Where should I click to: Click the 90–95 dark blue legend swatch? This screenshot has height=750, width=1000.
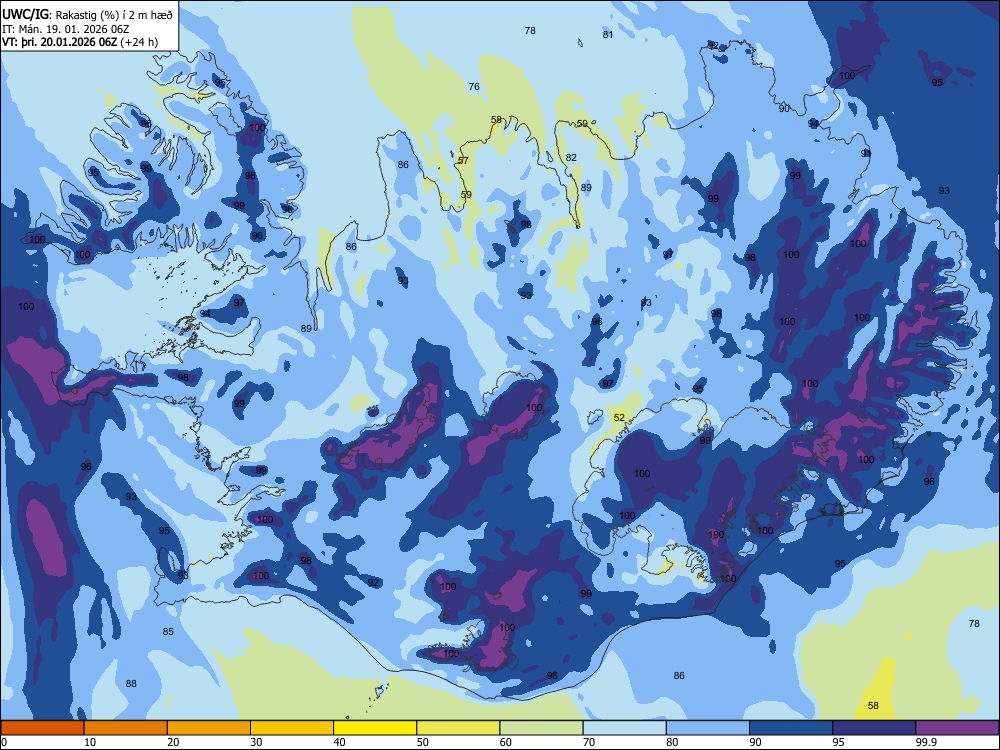[791, 728]
